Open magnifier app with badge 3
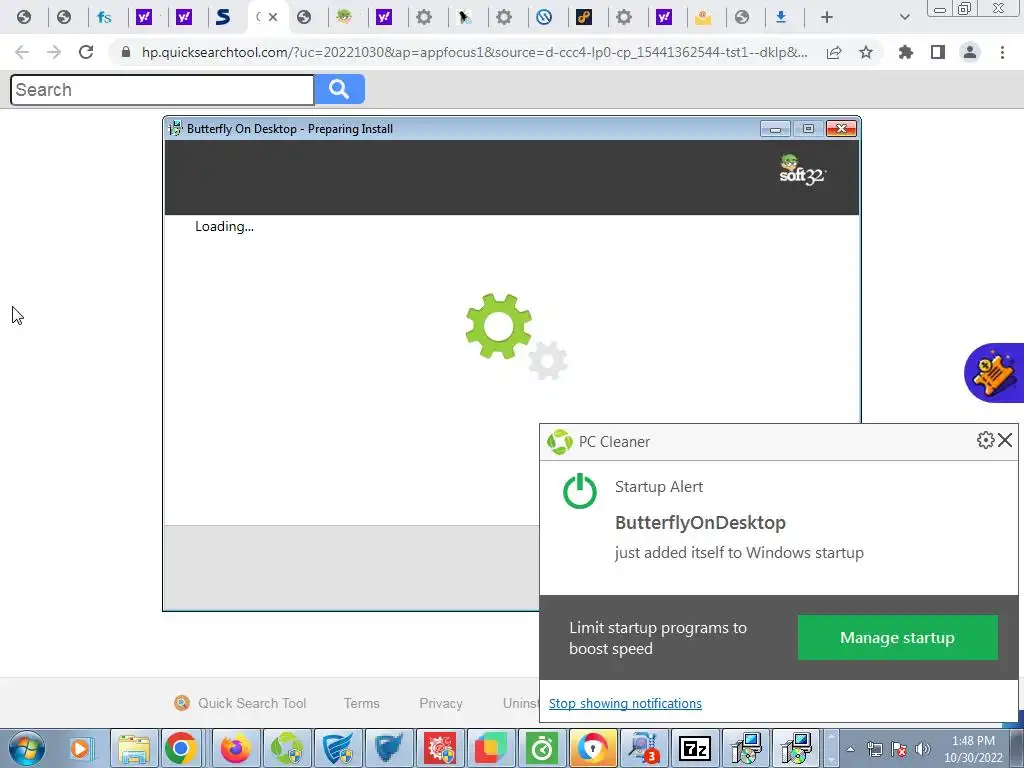 click(x=645, y=748)
